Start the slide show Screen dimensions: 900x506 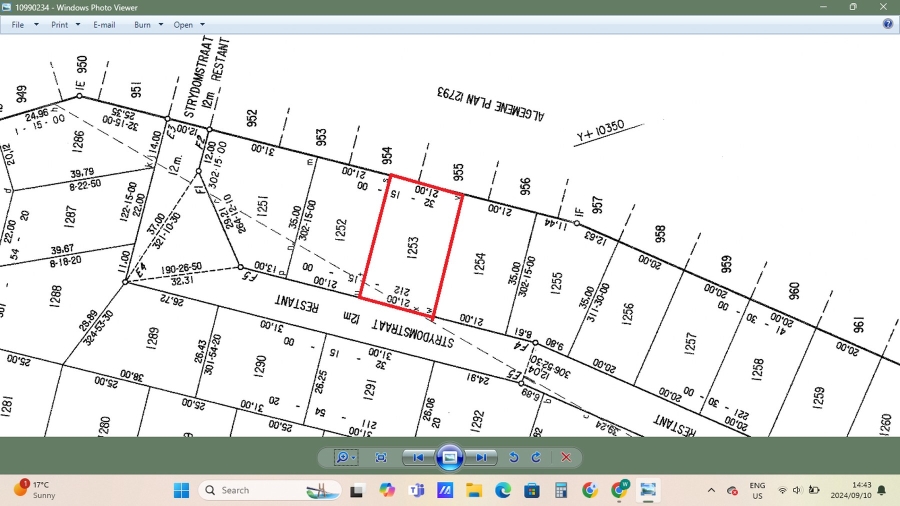(x=449, y=457)
